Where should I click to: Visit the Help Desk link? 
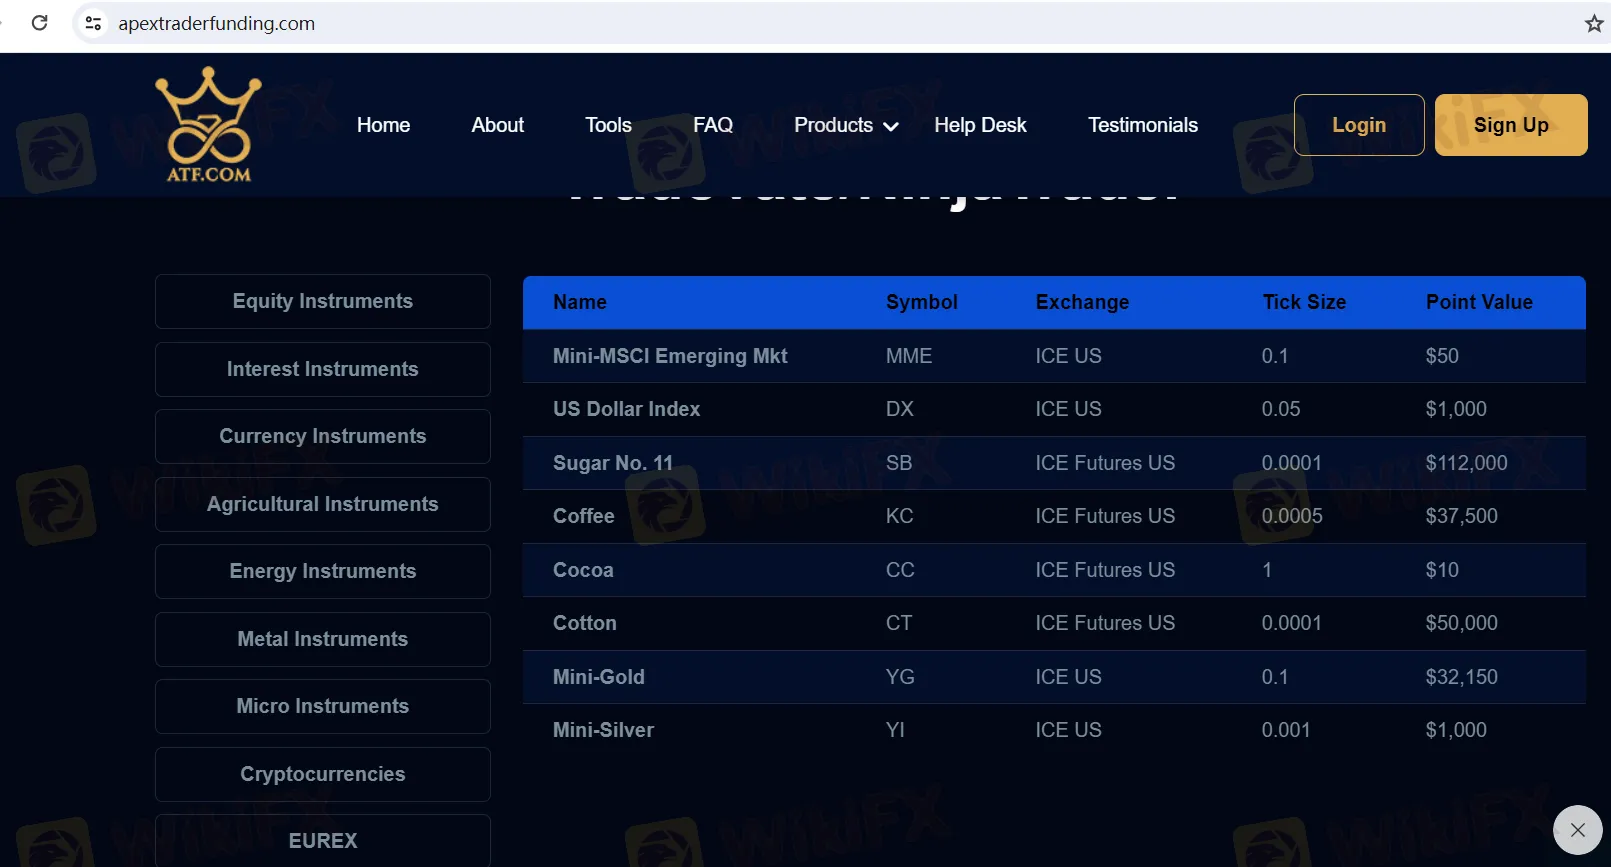click(x=980, y=125)
